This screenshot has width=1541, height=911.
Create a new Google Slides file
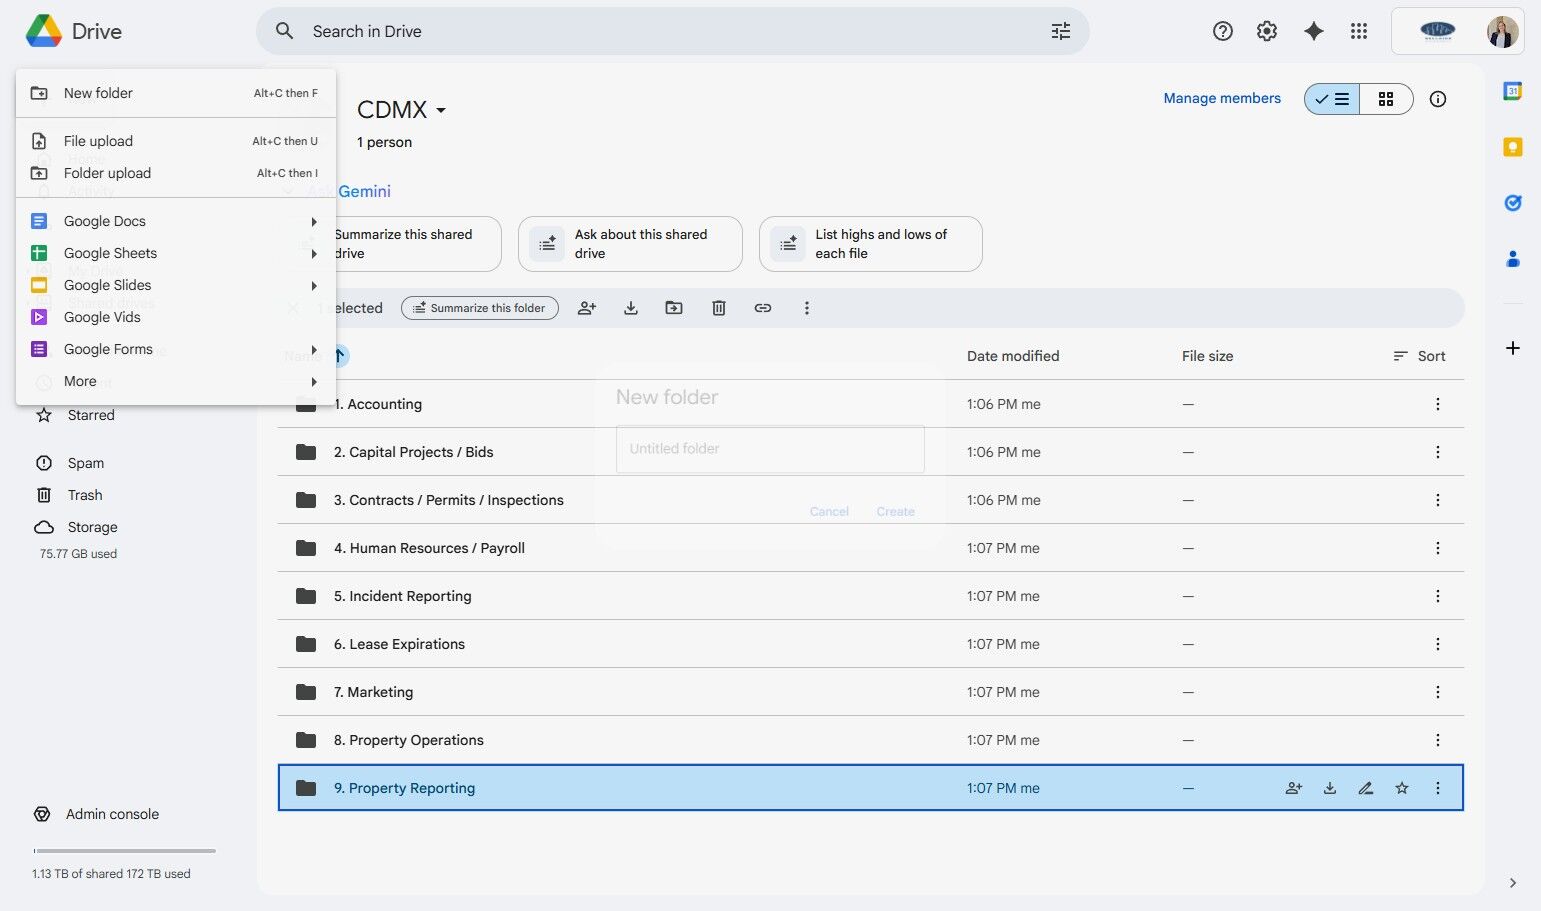176,285
